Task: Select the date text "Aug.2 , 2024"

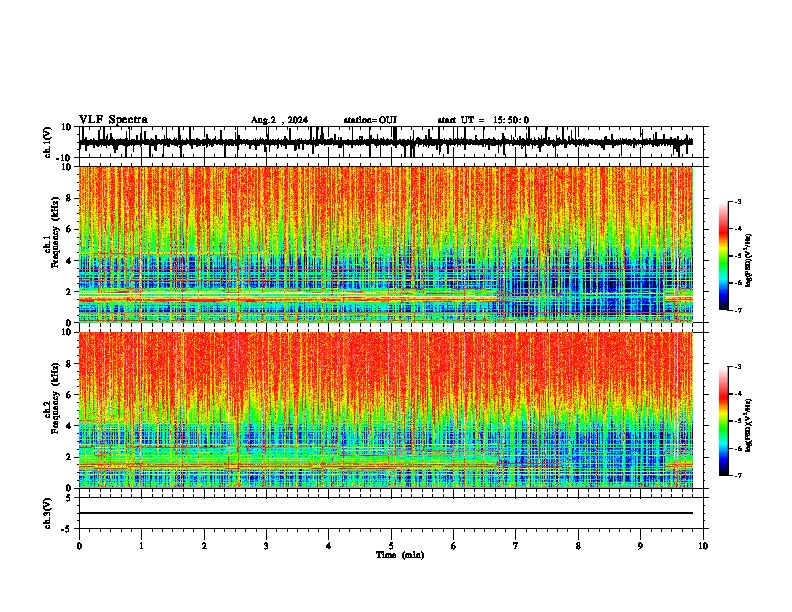Action: pyautogui.click(x=279, y=120)
